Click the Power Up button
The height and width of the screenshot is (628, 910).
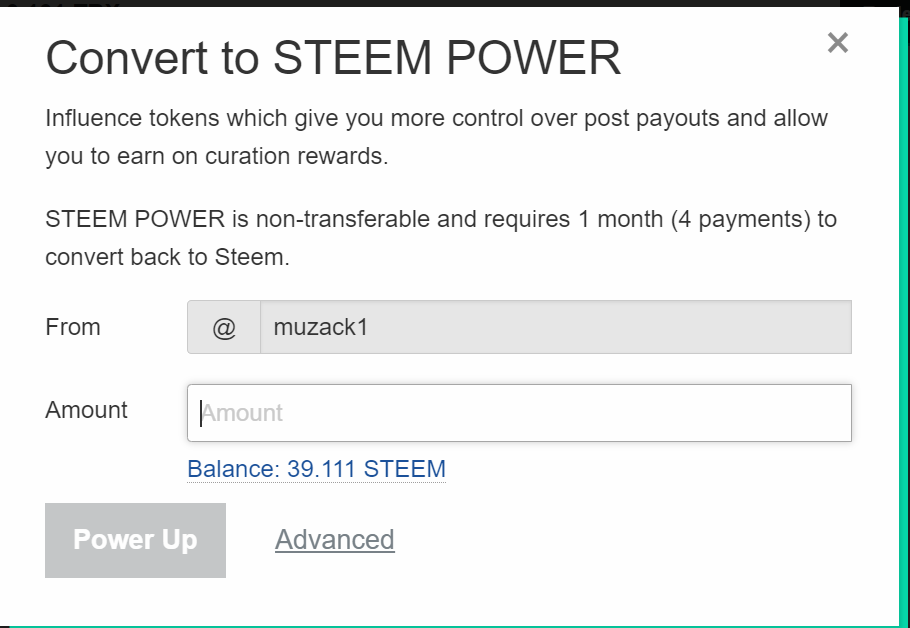[x=135, y=540]
